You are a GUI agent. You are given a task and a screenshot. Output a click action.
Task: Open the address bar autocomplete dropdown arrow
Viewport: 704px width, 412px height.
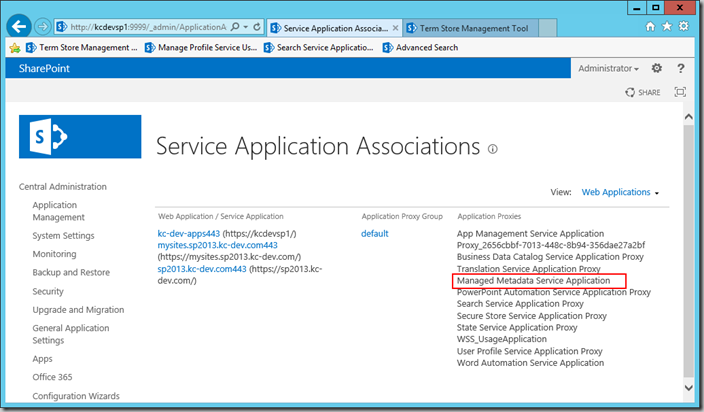(x=246, y=27)
